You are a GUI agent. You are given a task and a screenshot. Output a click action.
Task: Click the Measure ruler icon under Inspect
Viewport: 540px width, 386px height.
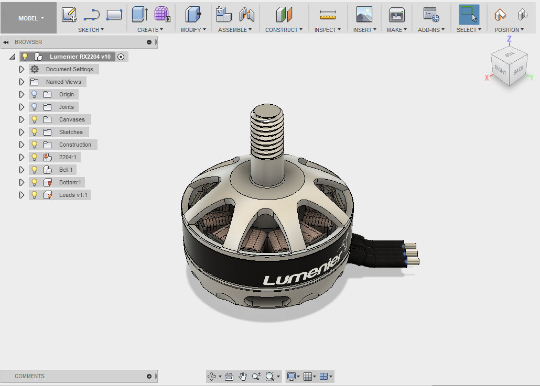328,15
